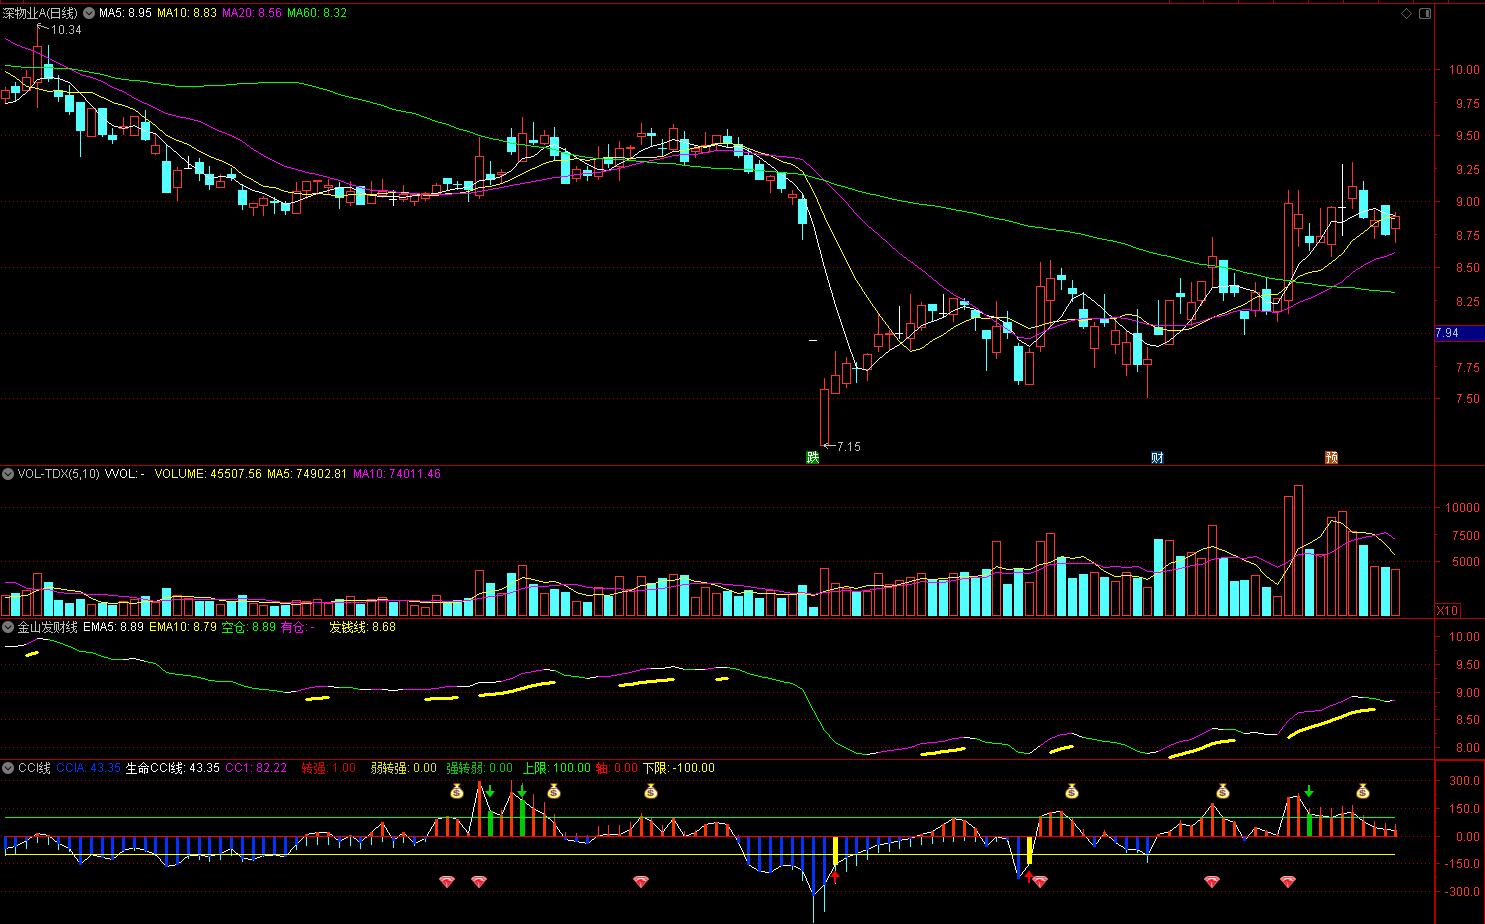Click the 强转弱: 0.00 label

480,768
